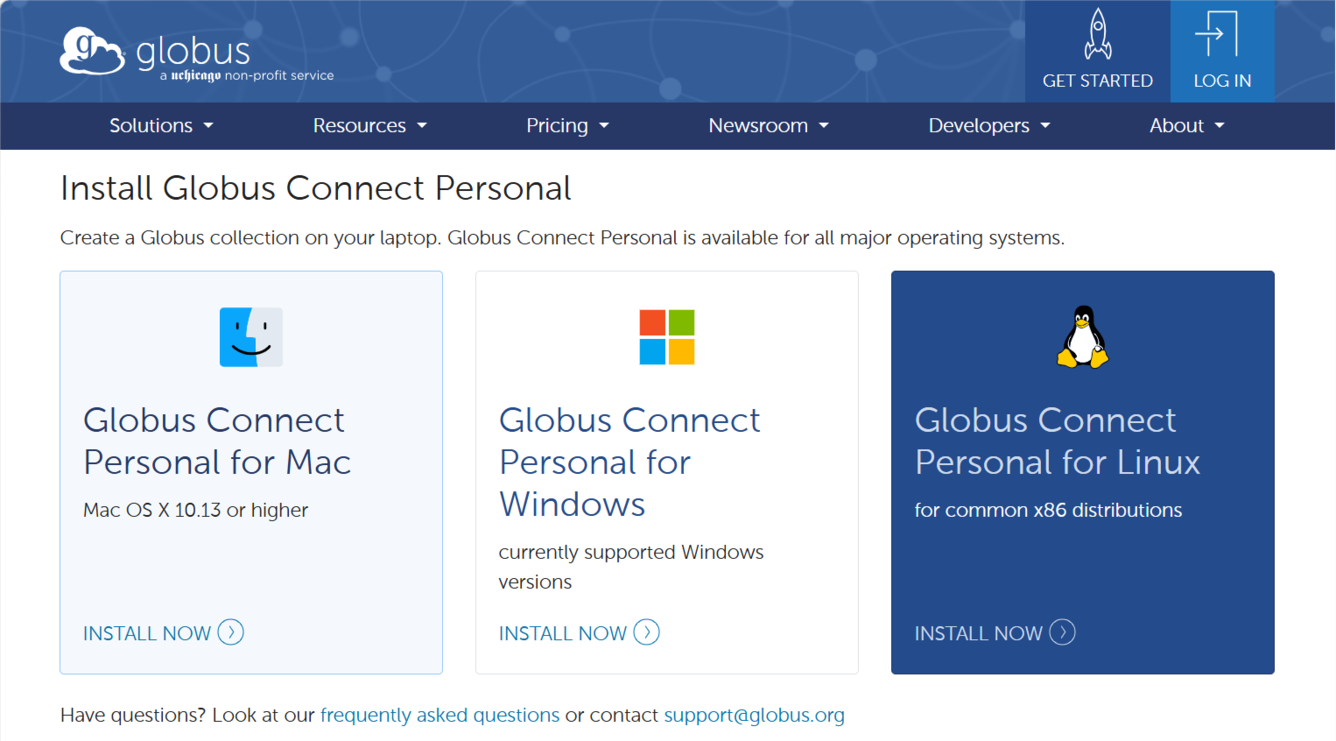Expand the Developers dropdown arrow

[x=1044, y=126]
